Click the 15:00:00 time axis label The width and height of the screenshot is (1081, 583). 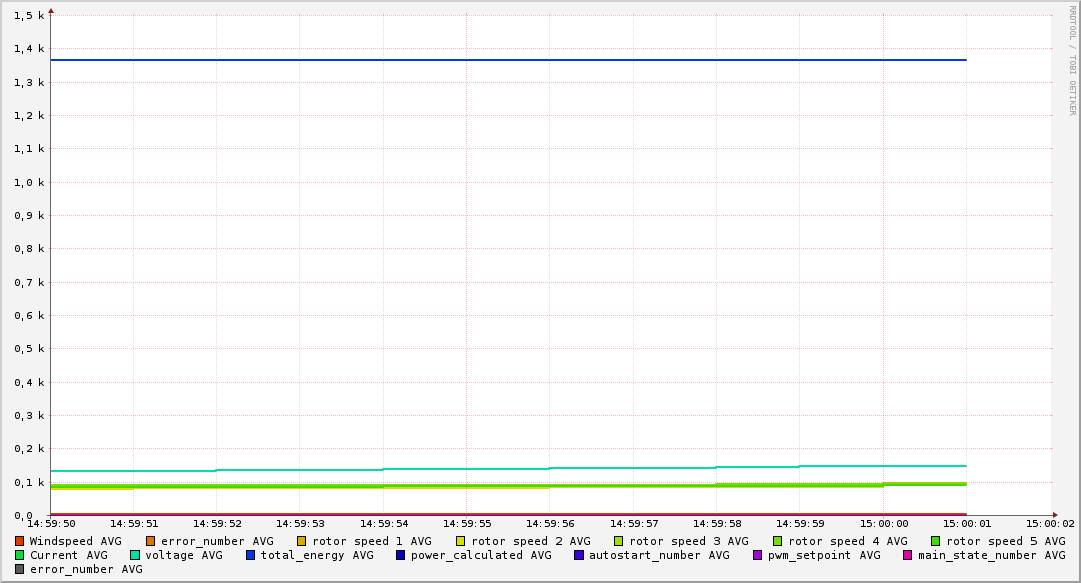884,523
